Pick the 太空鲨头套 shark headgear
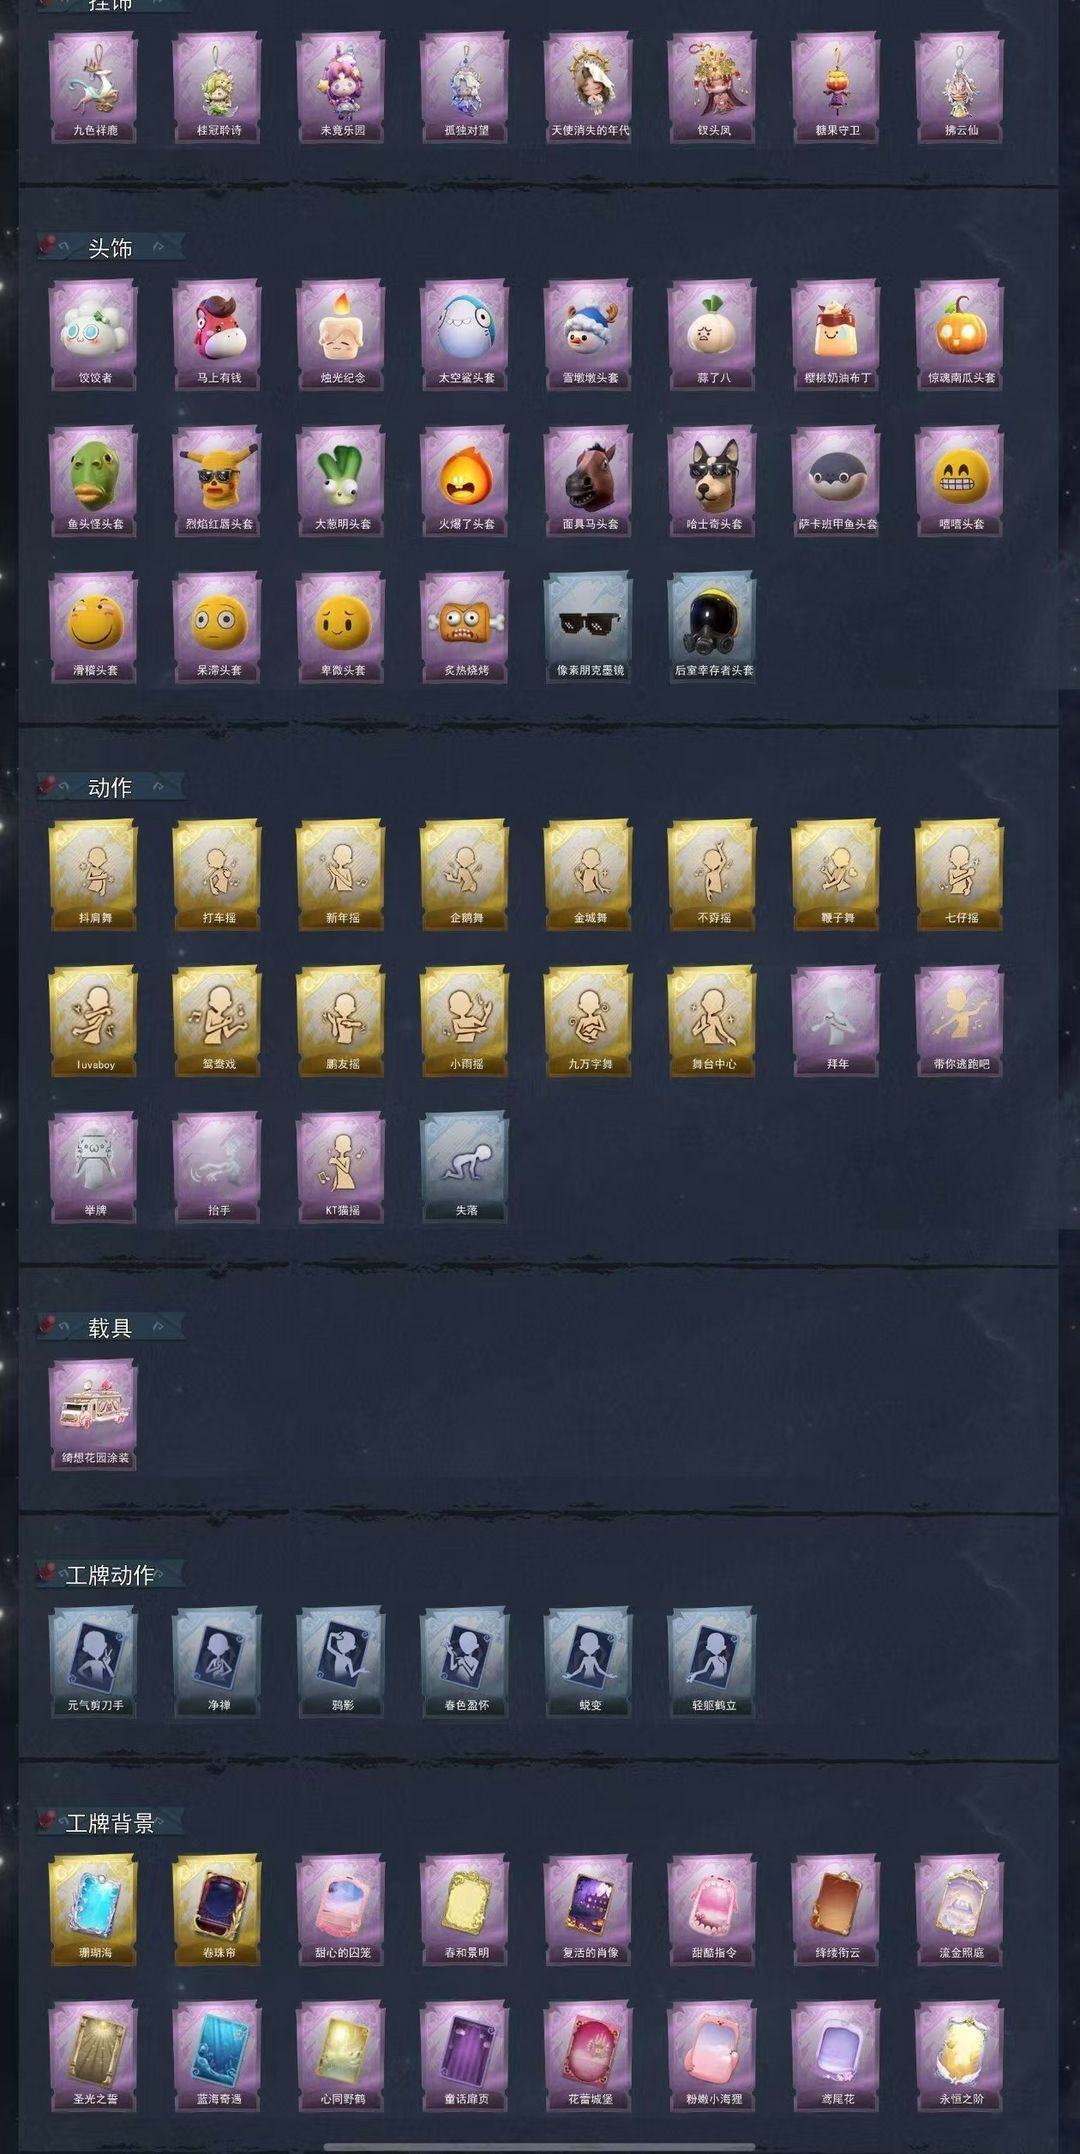Viewport: 1080px width, 2154px height. [466, 335]
